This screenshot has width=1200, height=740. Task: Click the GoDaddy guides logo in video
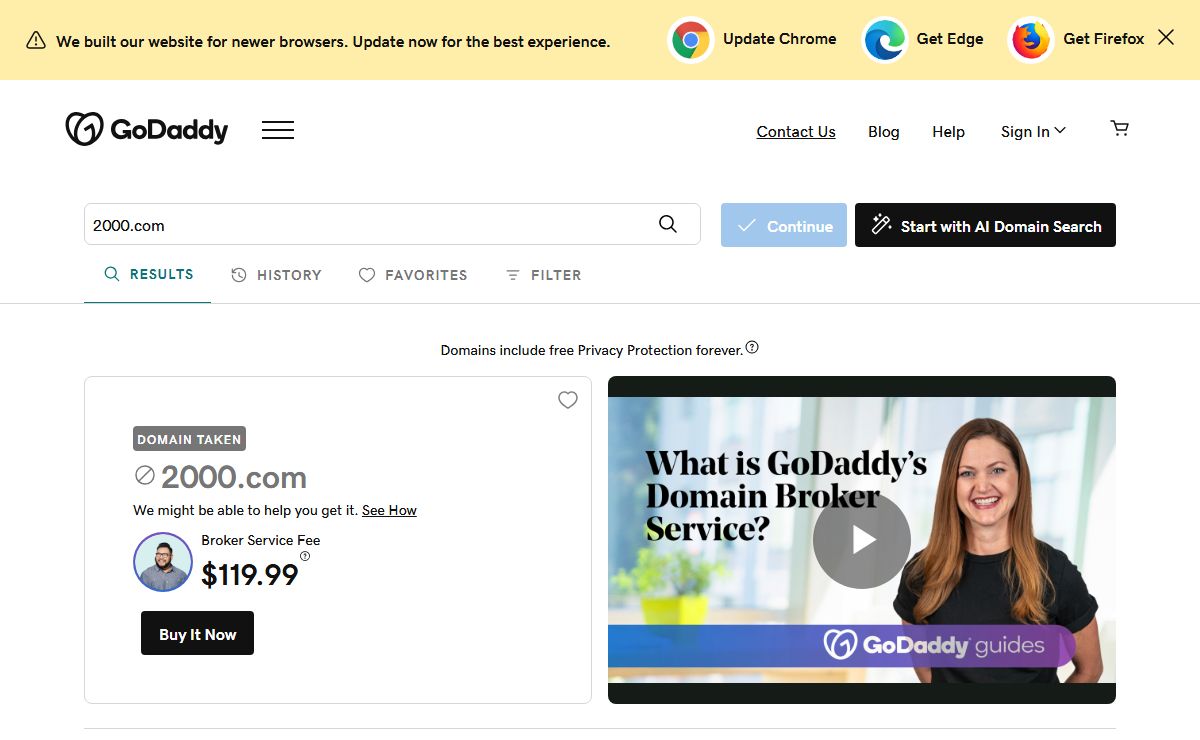coord(934,644)
